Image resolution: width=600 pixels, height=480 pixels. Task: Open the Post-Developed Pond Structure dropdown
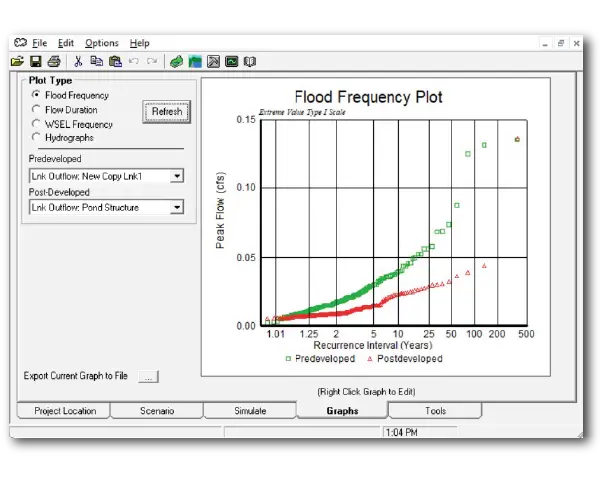coord(177,207)
